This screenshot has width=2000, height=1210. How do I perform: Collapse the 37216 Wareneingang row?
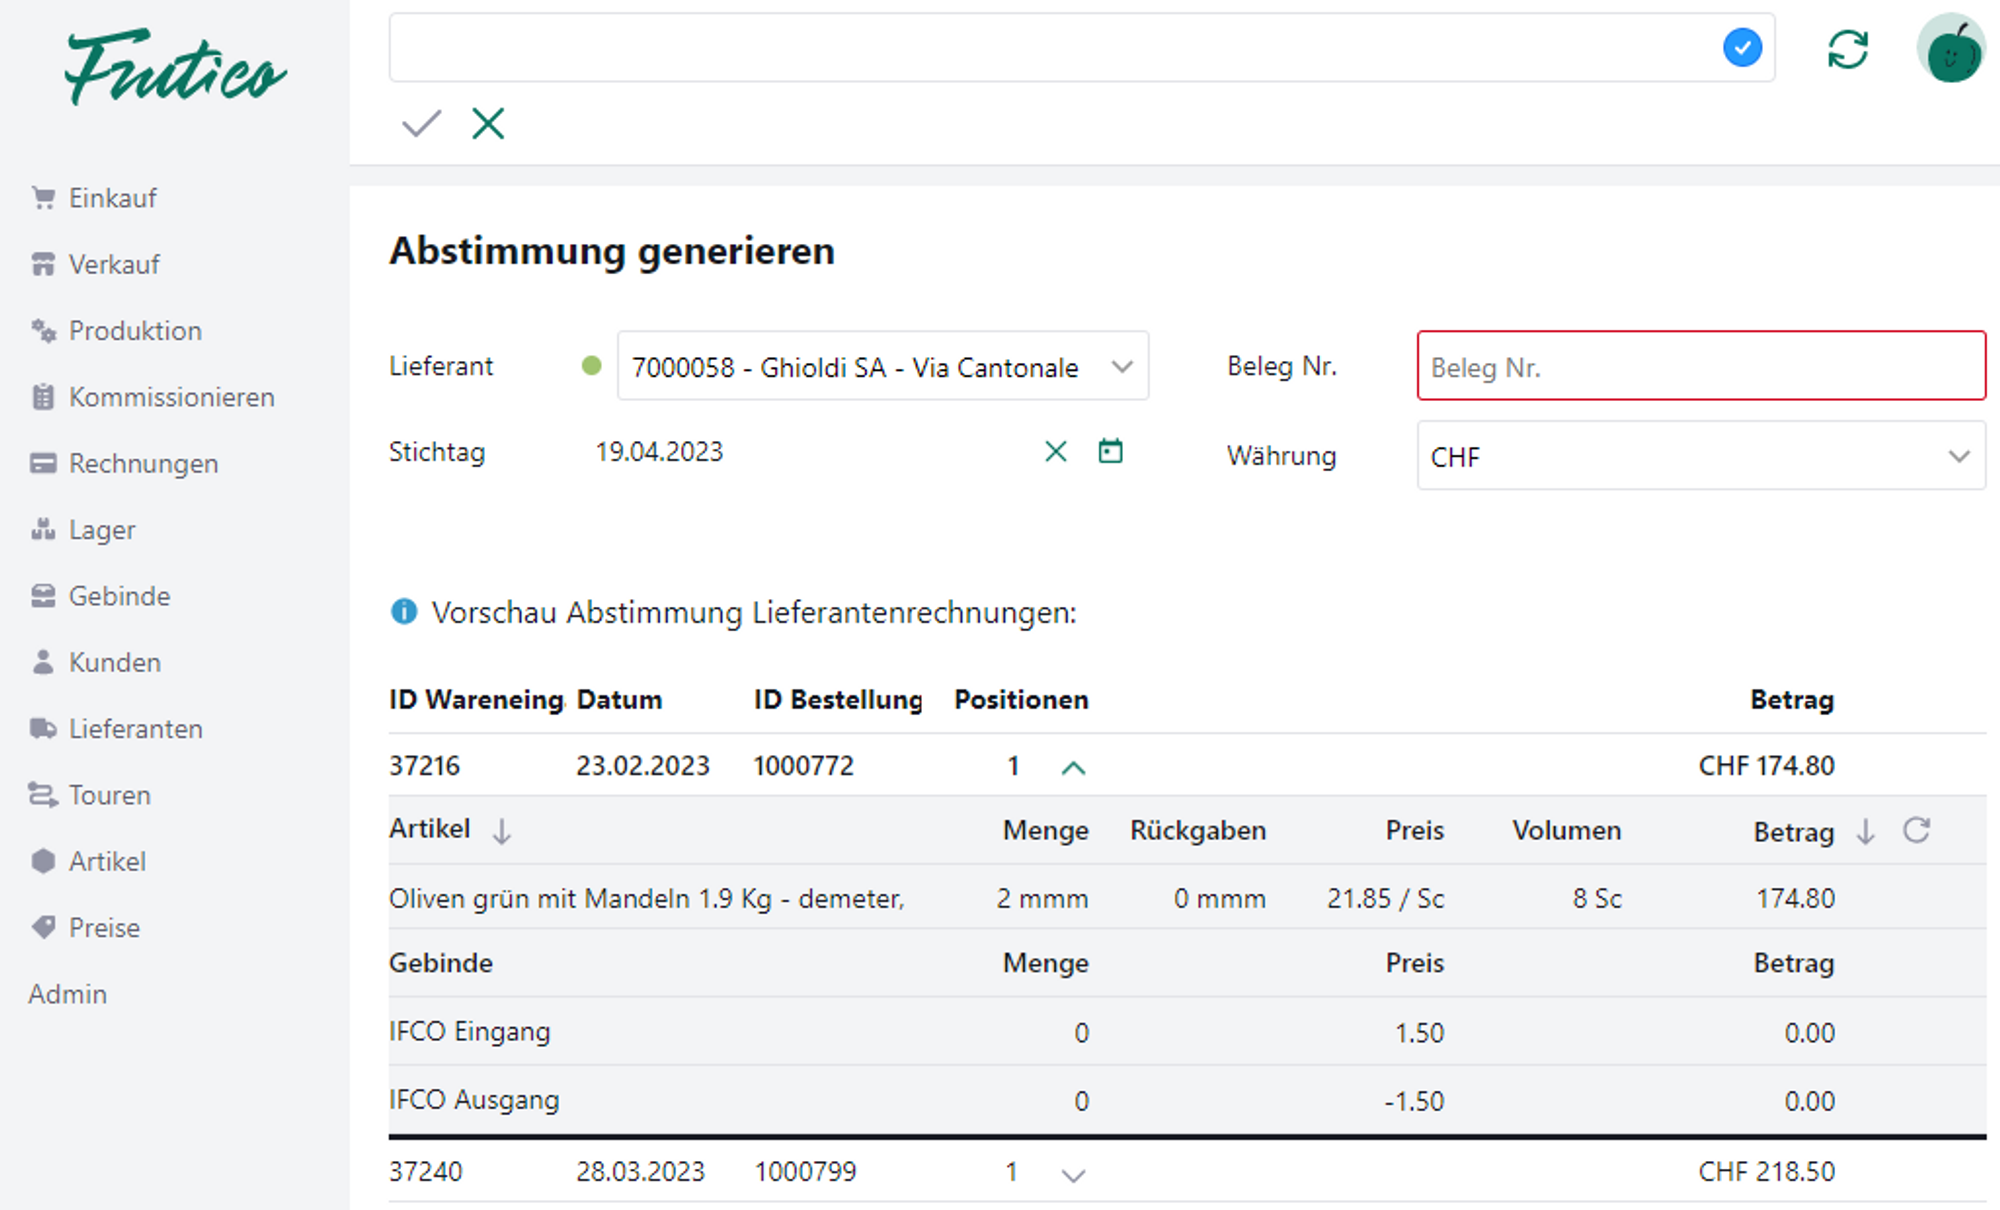[x=1073, y=767]
